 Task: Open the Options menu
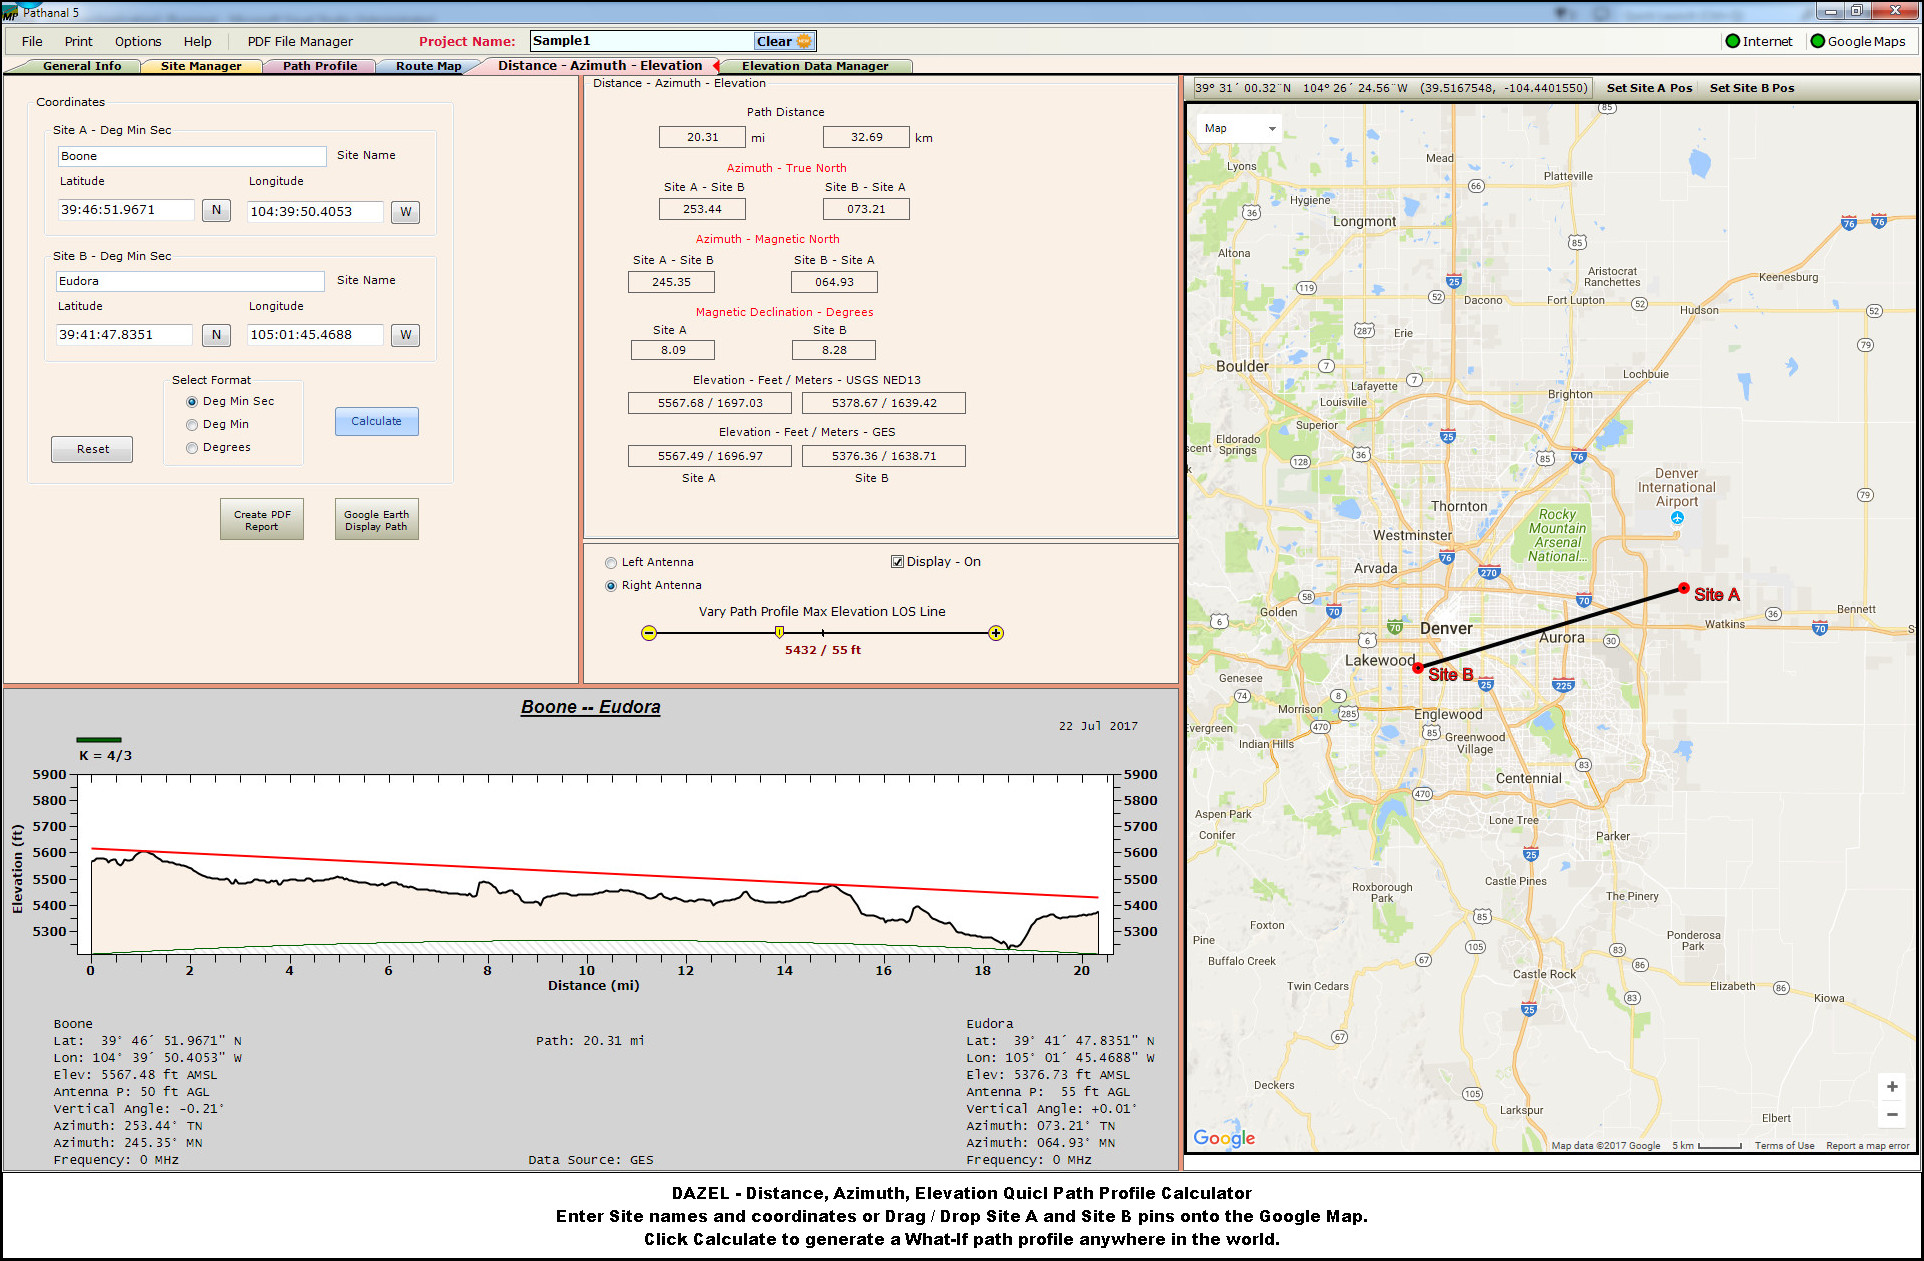coord(138,41)
